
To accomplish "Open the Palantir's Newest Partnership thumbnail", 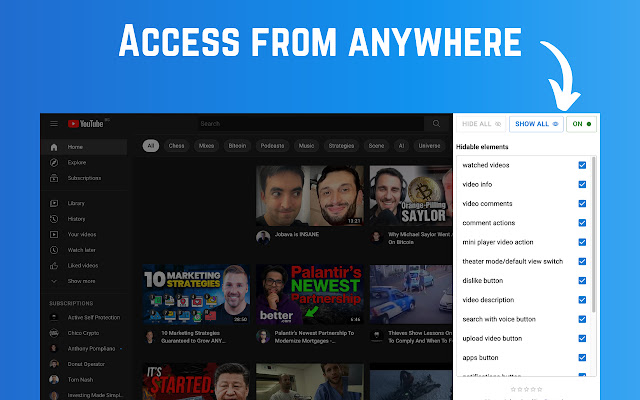I will pos(310,294).
